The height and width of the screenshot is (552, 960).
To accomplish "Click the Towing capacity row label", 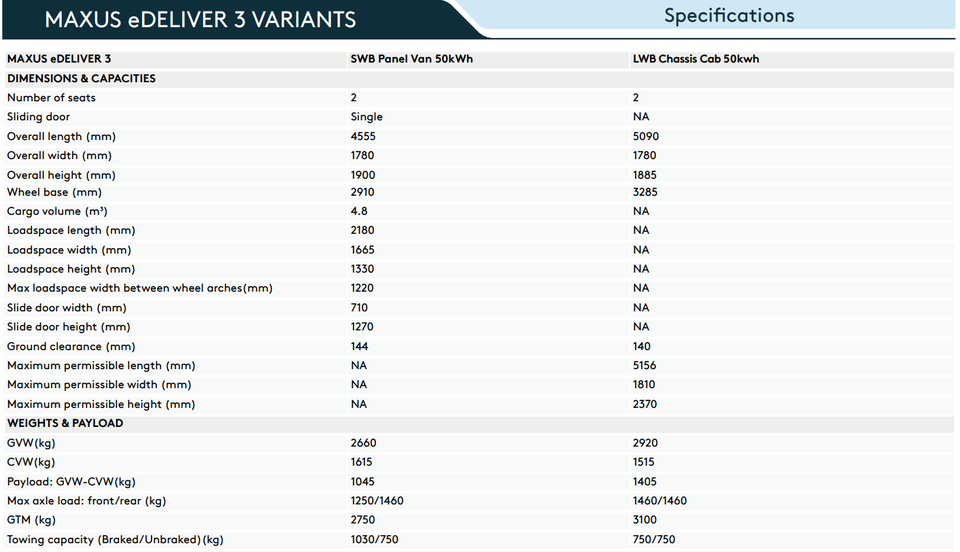I will click(115, 540).
